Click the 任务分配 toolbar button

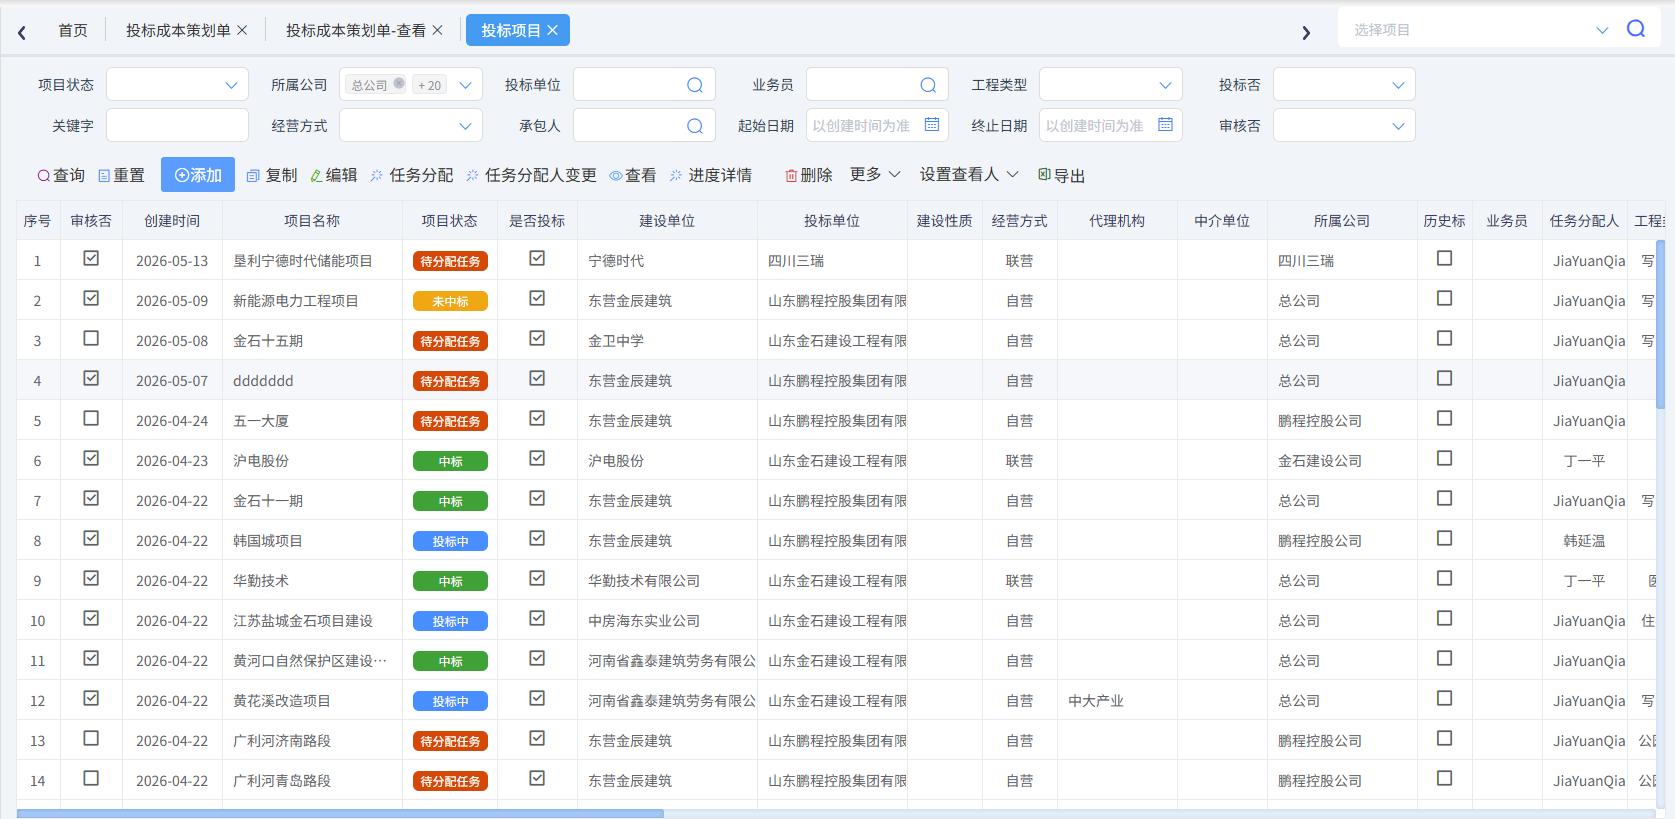(x=411, y=175)
